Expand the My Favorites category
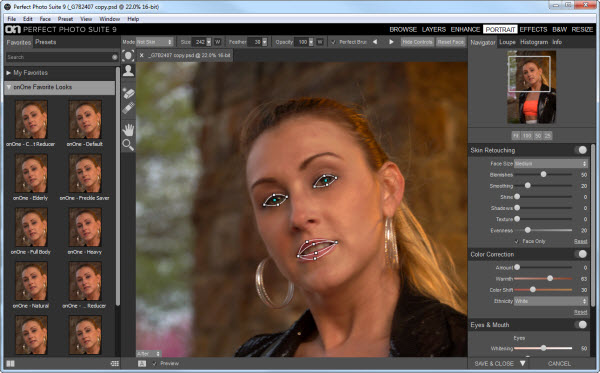This screenshot has width=600, height=373. pos(8,73)
